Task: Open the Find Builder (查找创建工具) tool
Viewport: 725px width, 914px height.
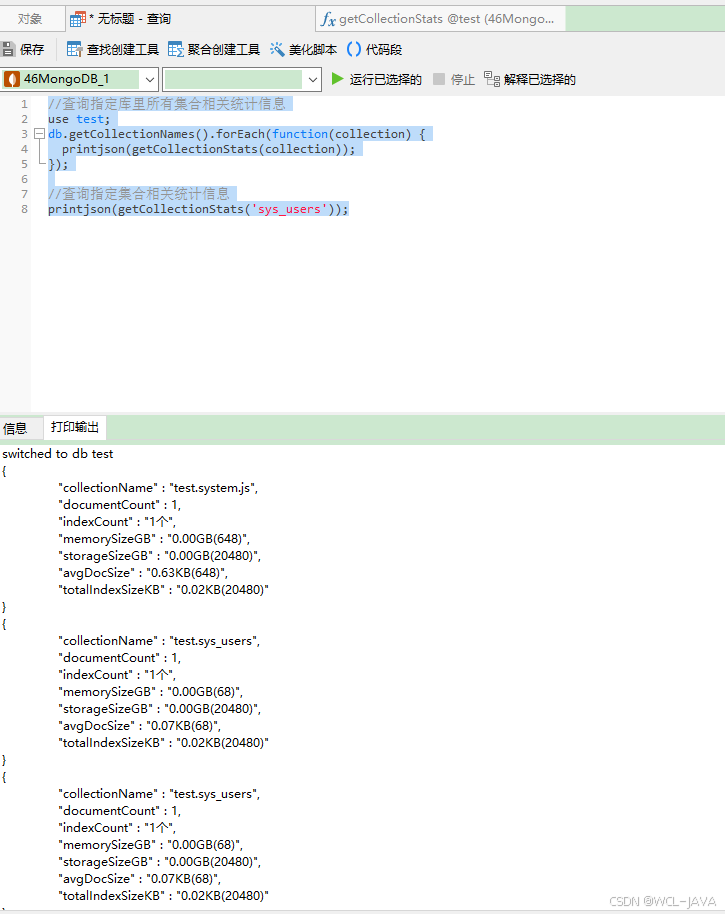Action: coord(112,50)
